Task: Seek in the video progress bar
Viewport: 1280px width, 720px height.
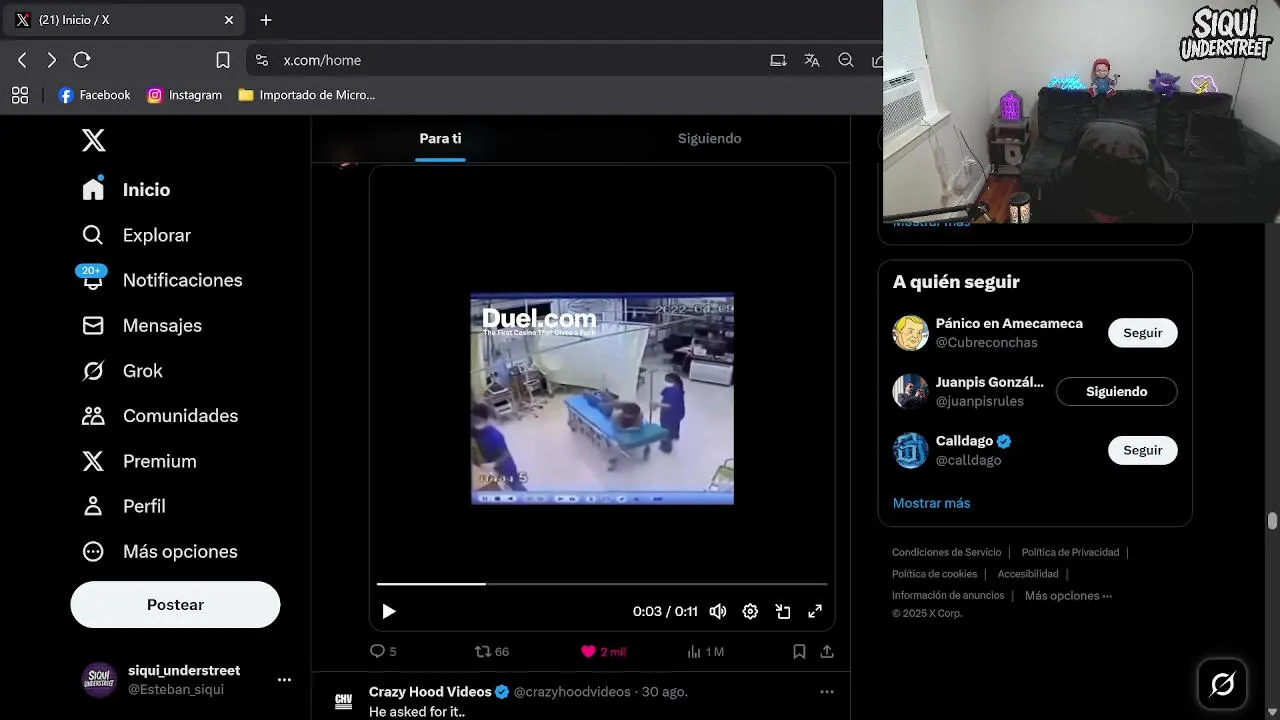Action: [602, 583]
